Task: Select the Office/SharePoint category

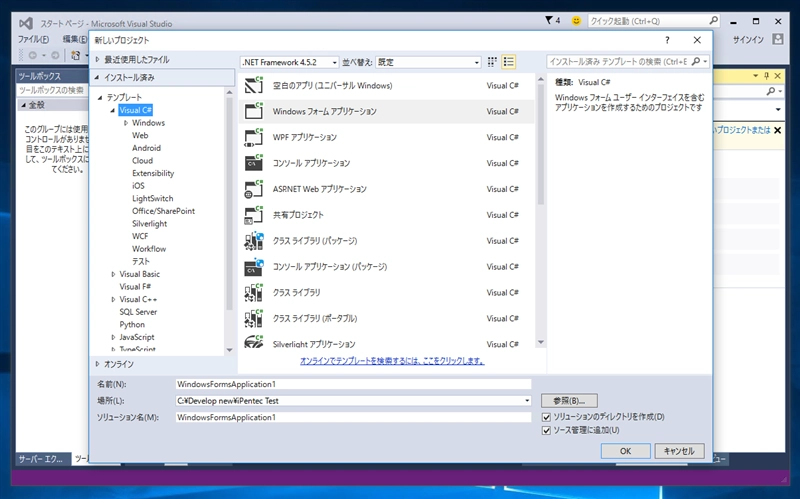Action: [x=163, y=211]
